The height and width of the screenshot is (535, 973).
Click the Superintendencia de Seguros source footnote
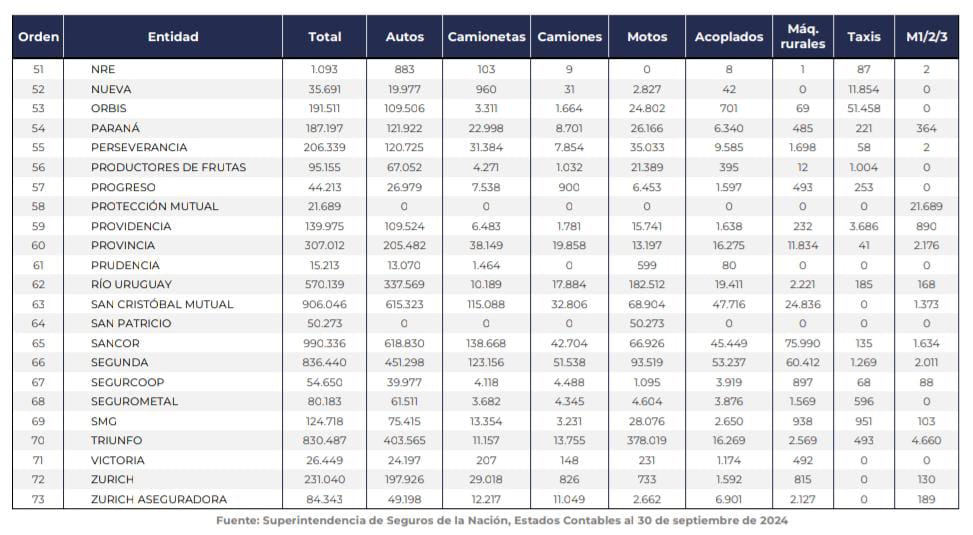(x=502, y=521)
